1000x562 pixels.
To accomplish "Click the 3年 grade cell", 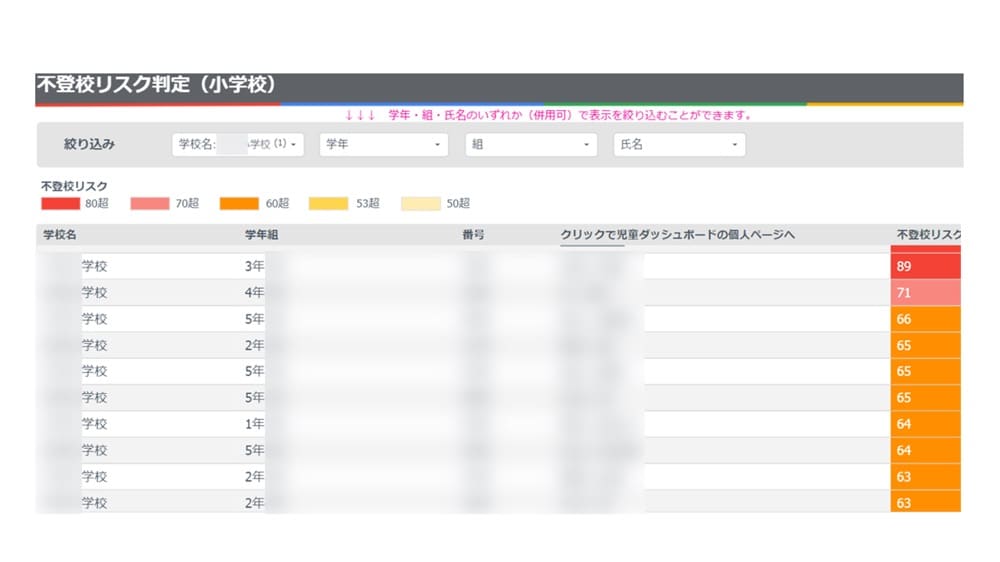I will coord(254,267).
